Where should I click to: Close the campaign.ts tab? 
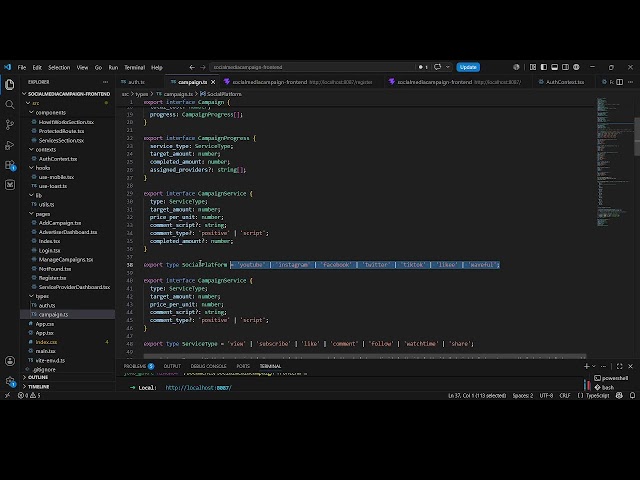tap(213, 82)
